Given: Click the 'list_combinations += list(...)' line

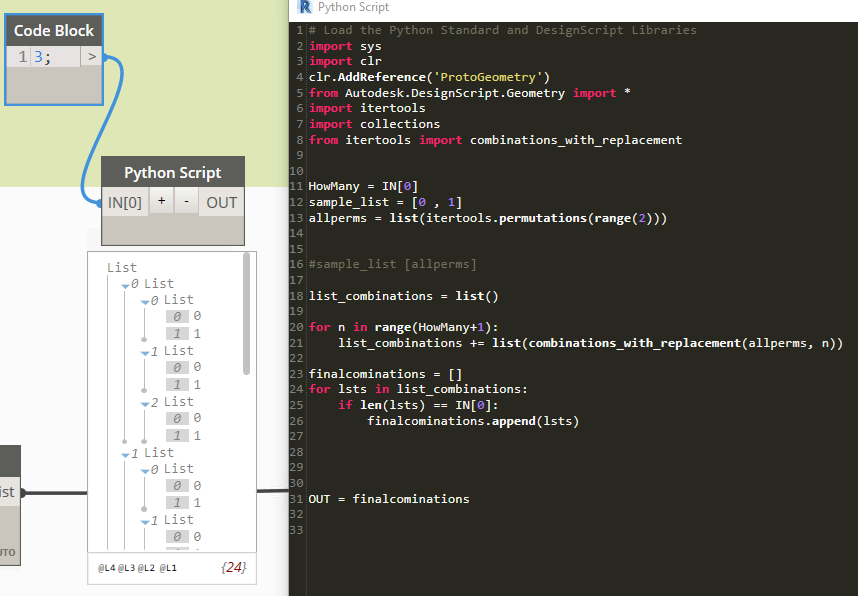Looking at the screenshot, I should (590, 343).
